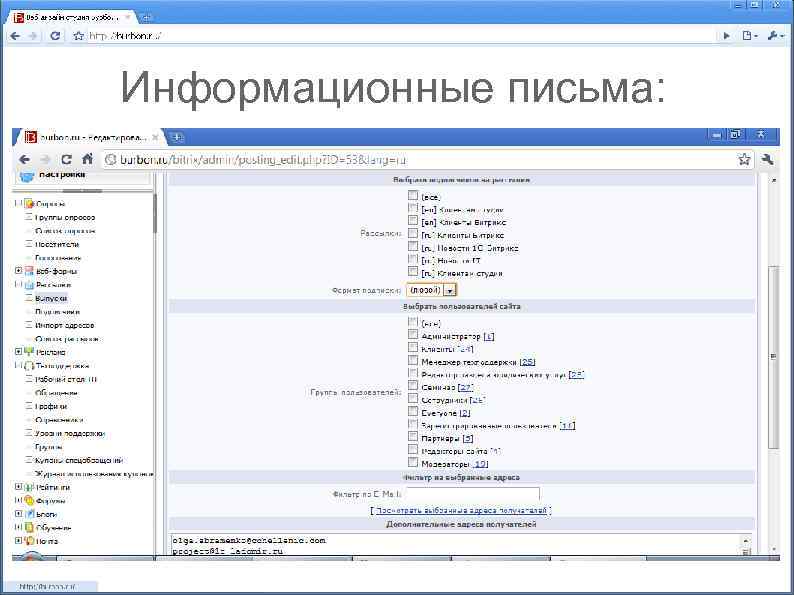Reload the inner posting_edit.php page
The image size is (794, 595).
(66, 160)
